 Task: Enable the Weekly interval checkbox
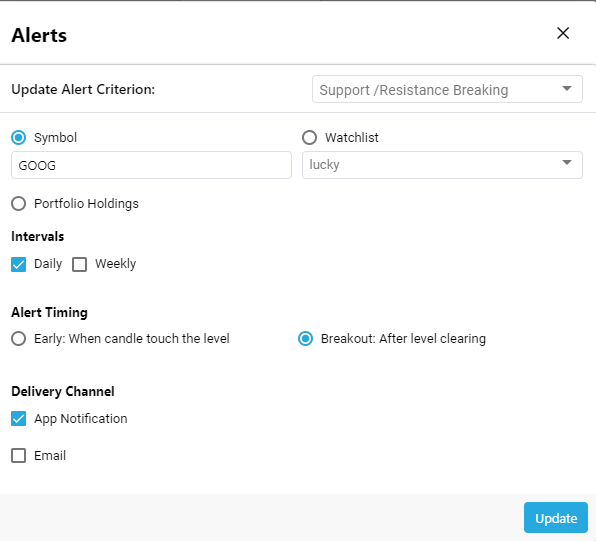[79, 264]
